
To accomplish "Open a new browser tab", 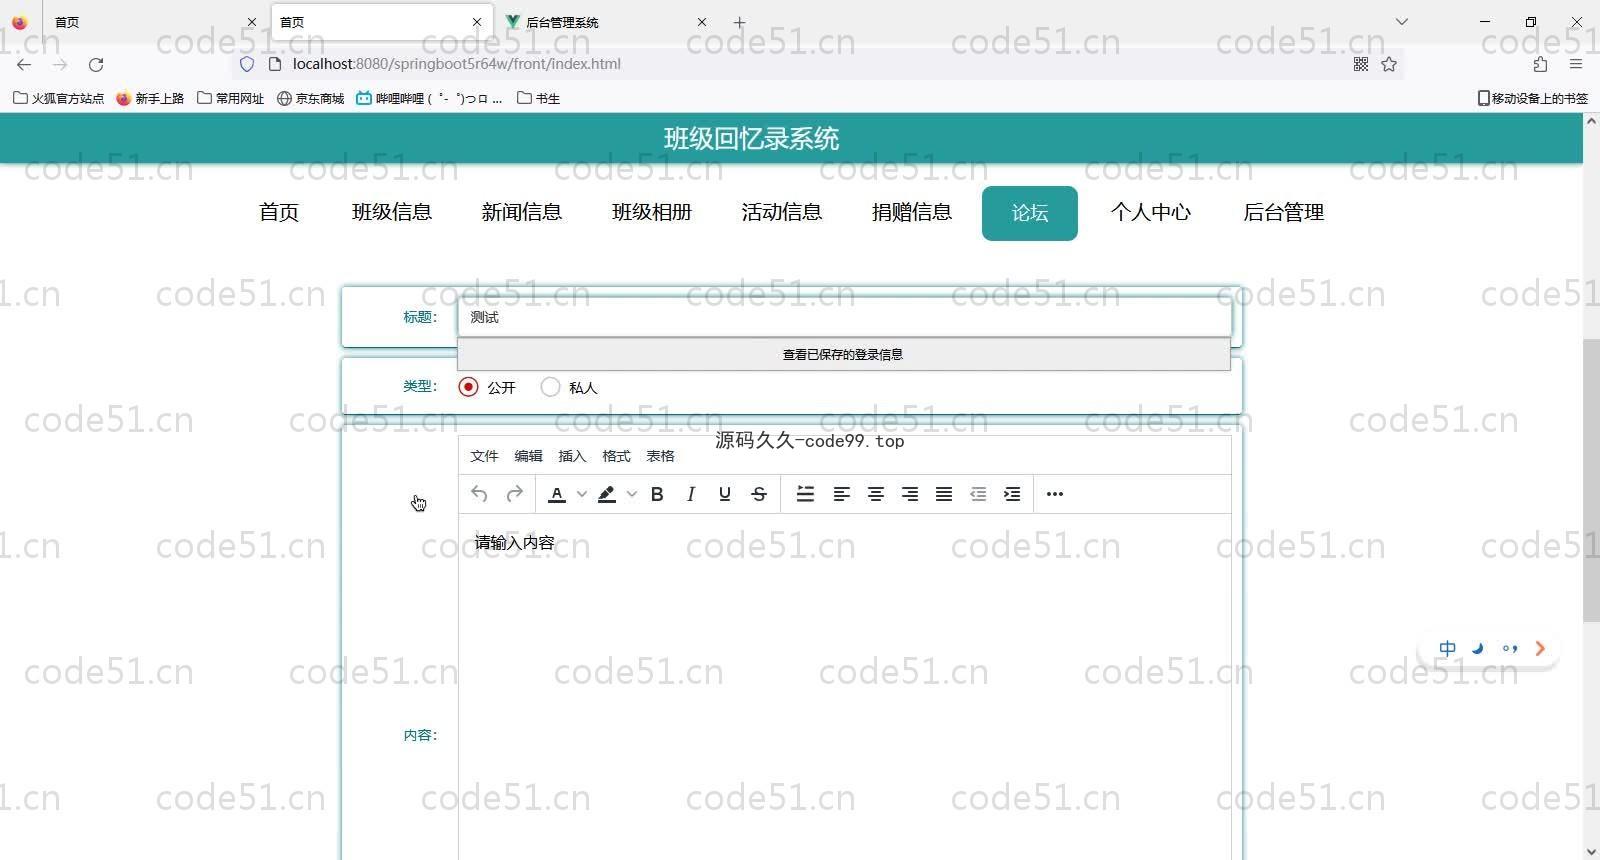I will coord(740,22).
